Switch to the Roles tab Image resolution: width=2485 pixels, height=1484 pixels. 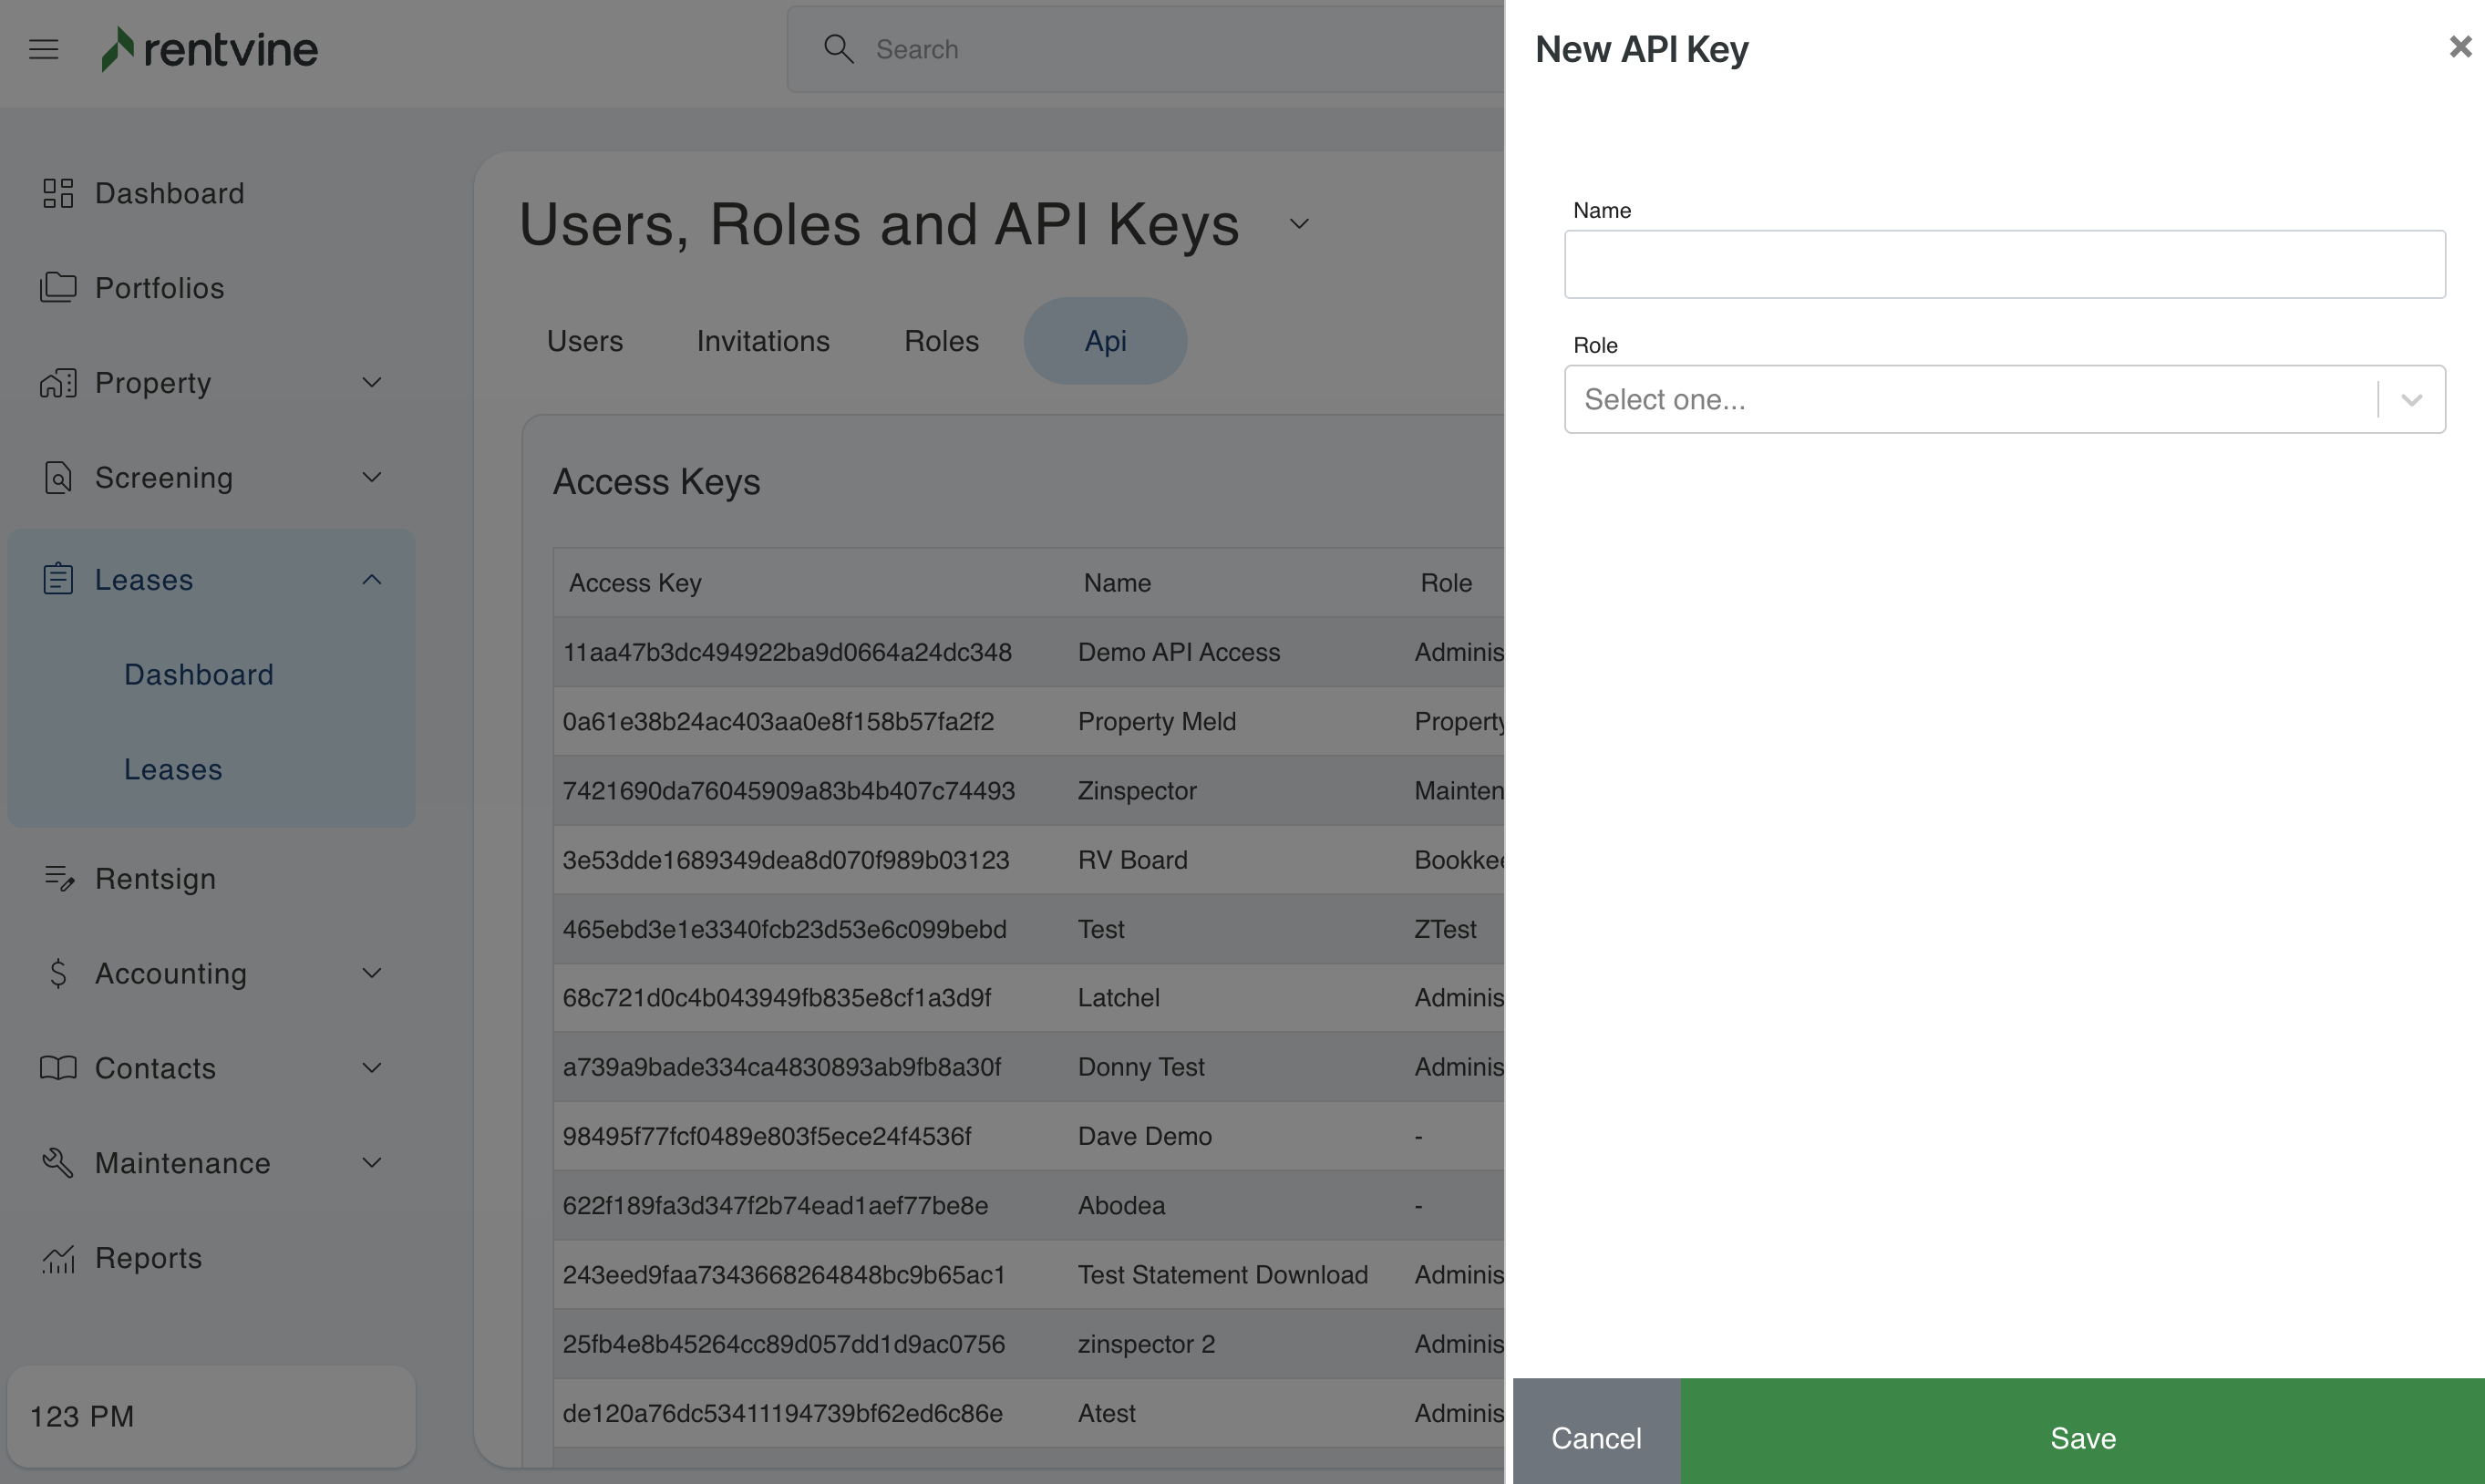[x=941, y=341]
